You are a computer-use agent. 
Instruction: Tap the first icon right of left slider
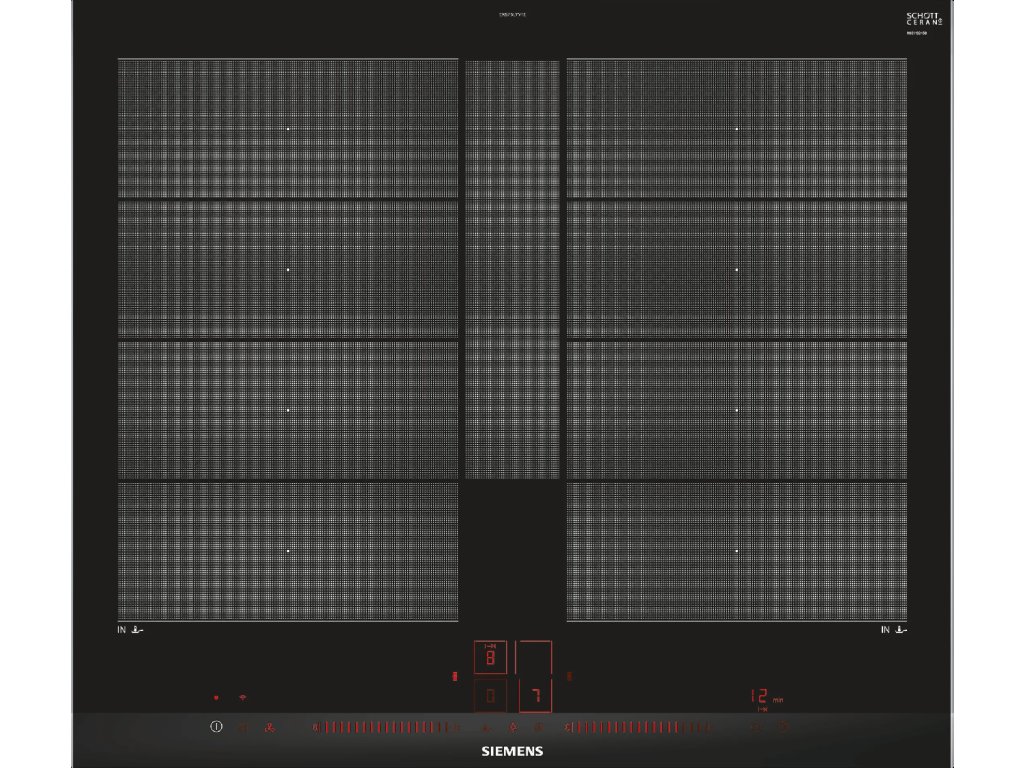pos(486,728)
